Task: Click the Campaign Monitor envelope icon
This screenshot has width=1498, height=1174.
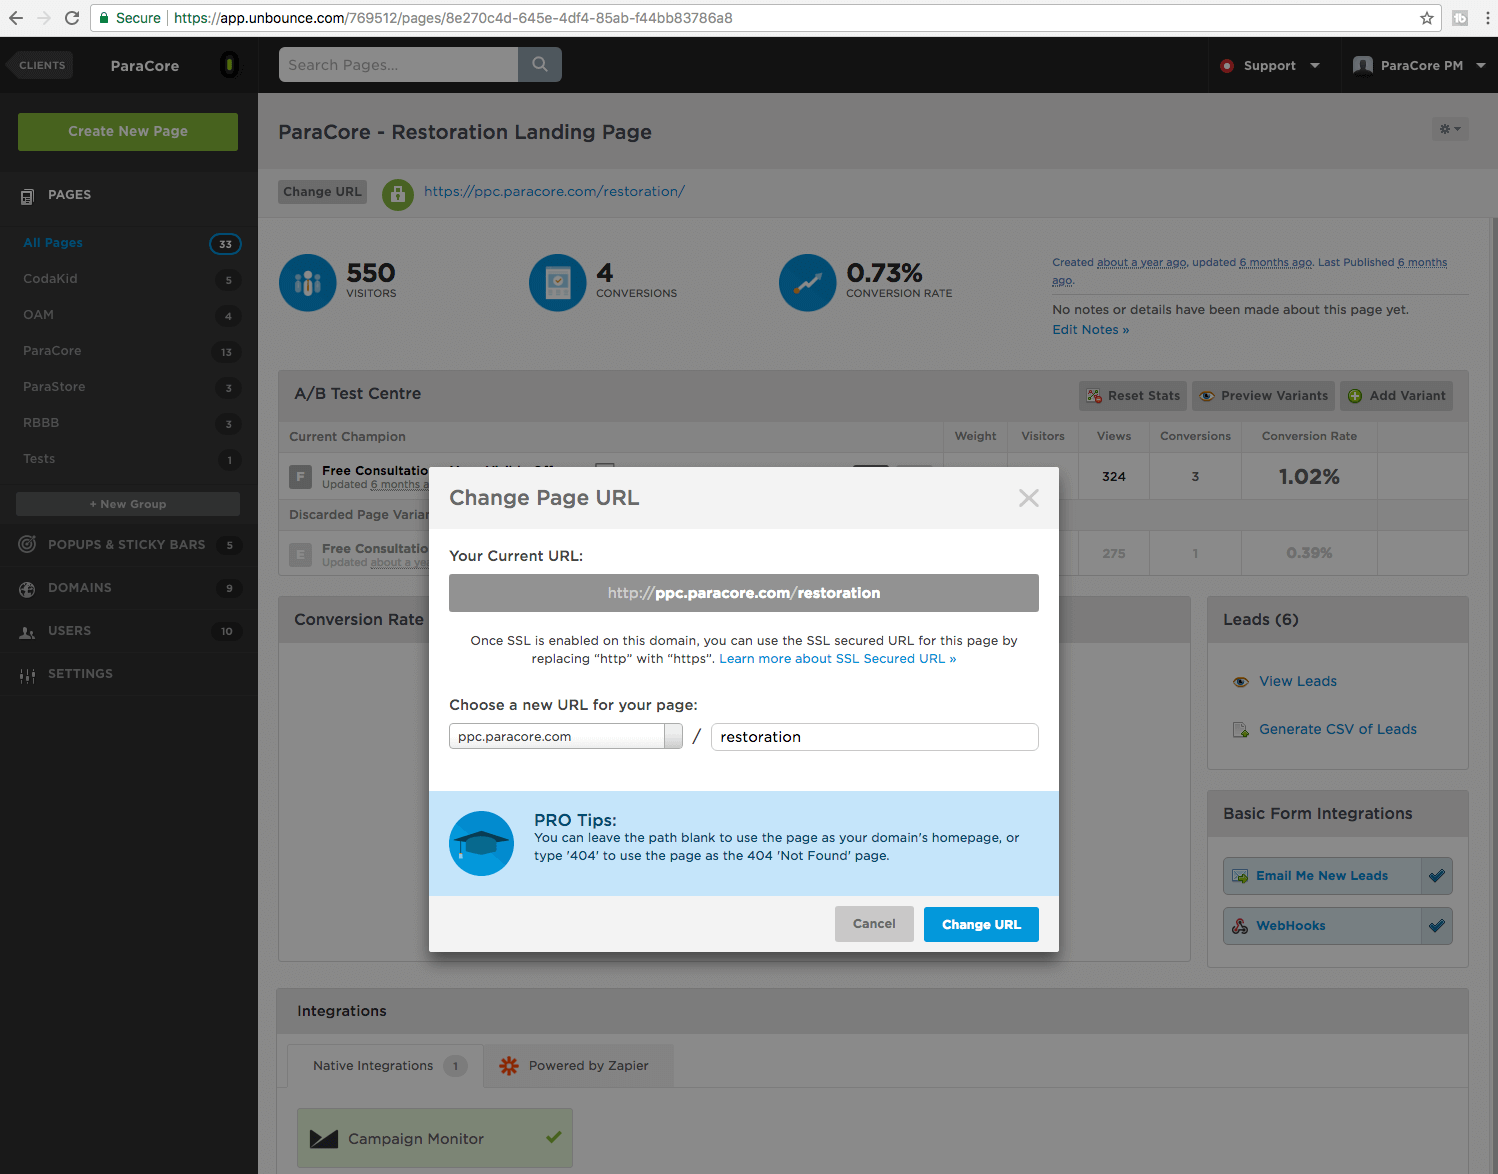Action: click(x=324, y=1139)
